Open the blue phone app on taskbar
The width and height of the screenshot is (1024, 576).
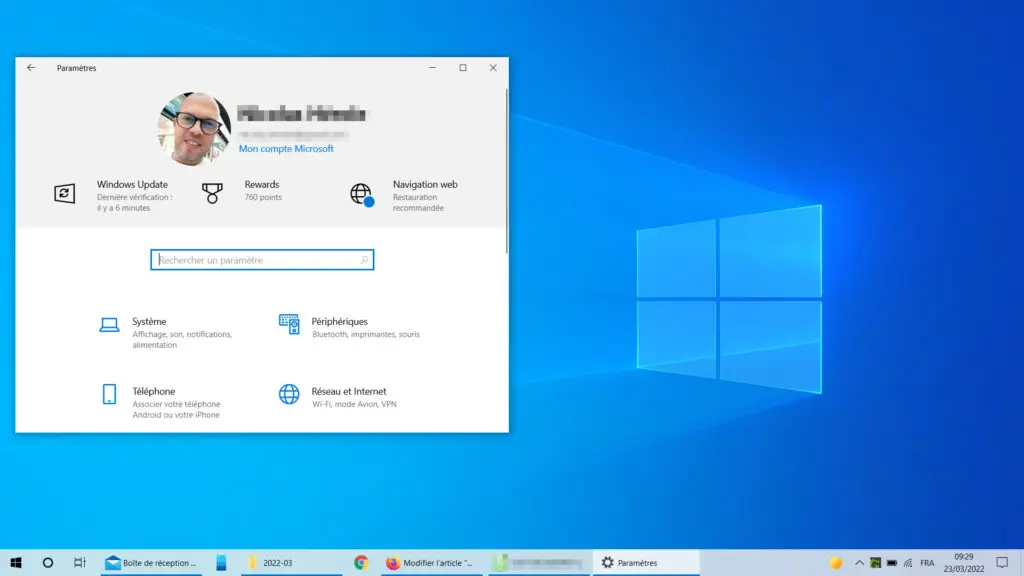(x=221, y=562)
